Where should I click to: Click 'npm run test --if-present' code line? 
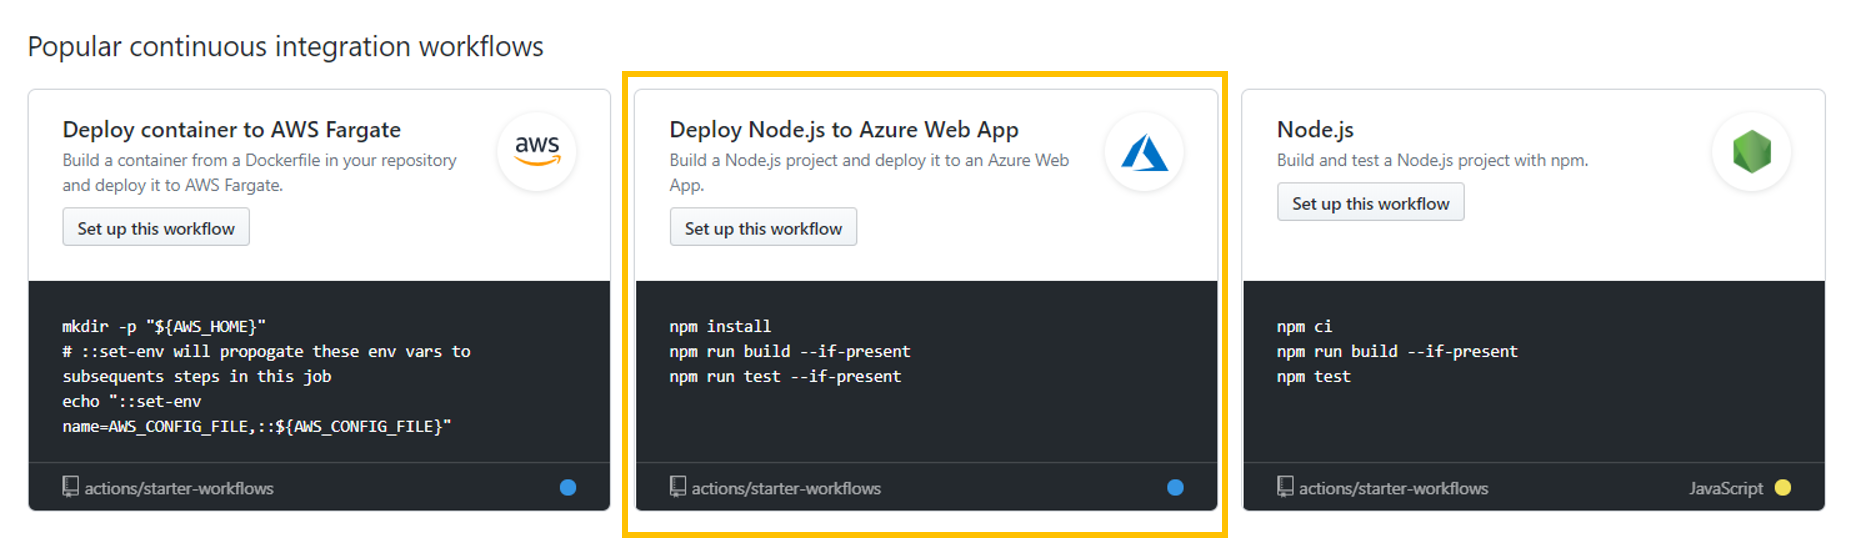(x=785, y=376)
